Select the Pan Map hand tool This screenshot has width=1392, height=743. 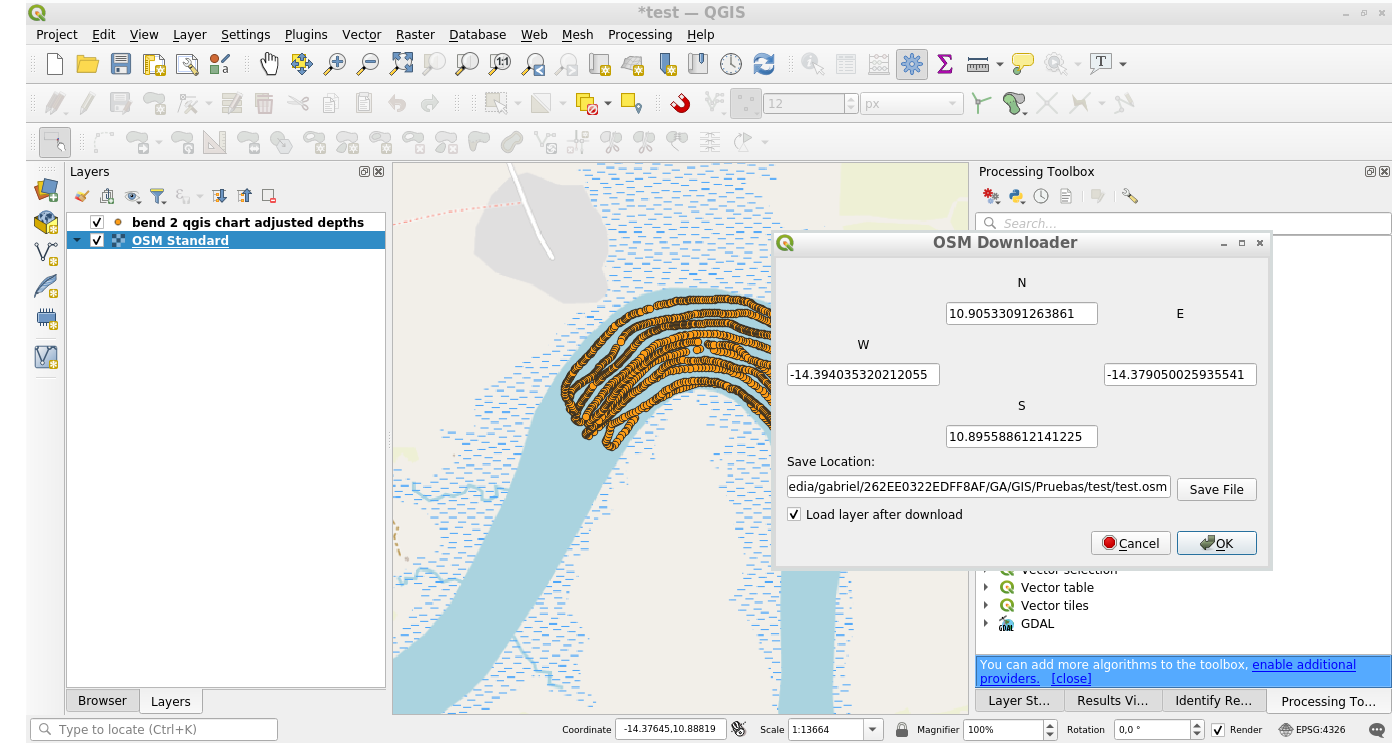pos(269,64)
